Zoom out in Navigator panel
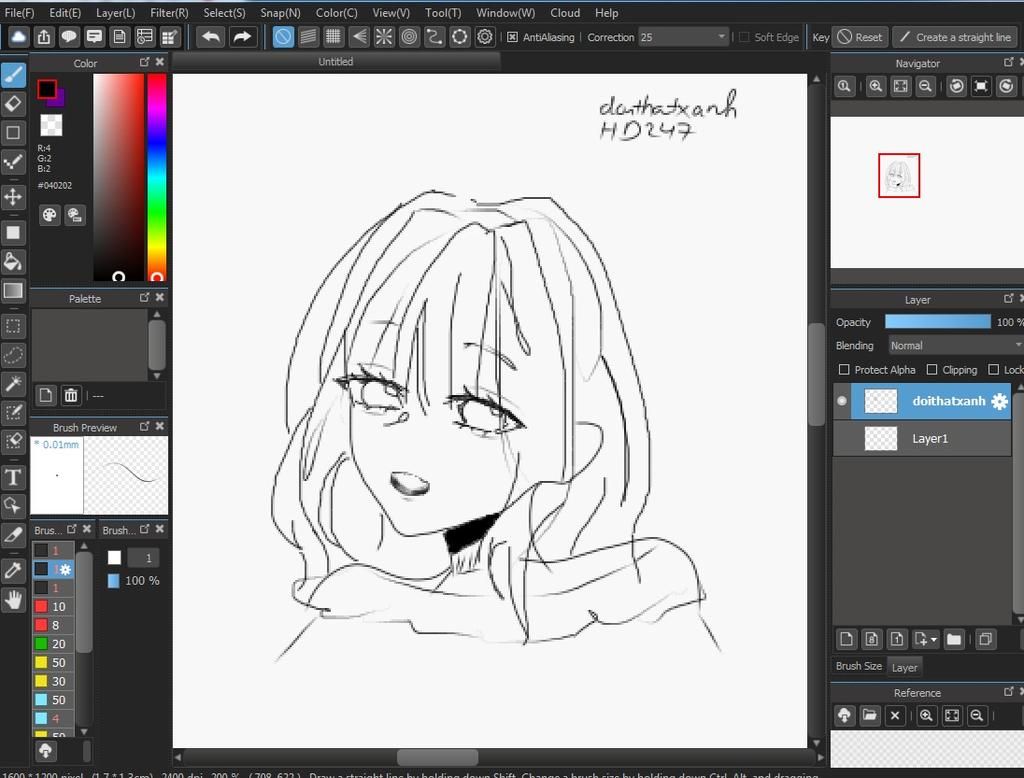 (925, 86)
